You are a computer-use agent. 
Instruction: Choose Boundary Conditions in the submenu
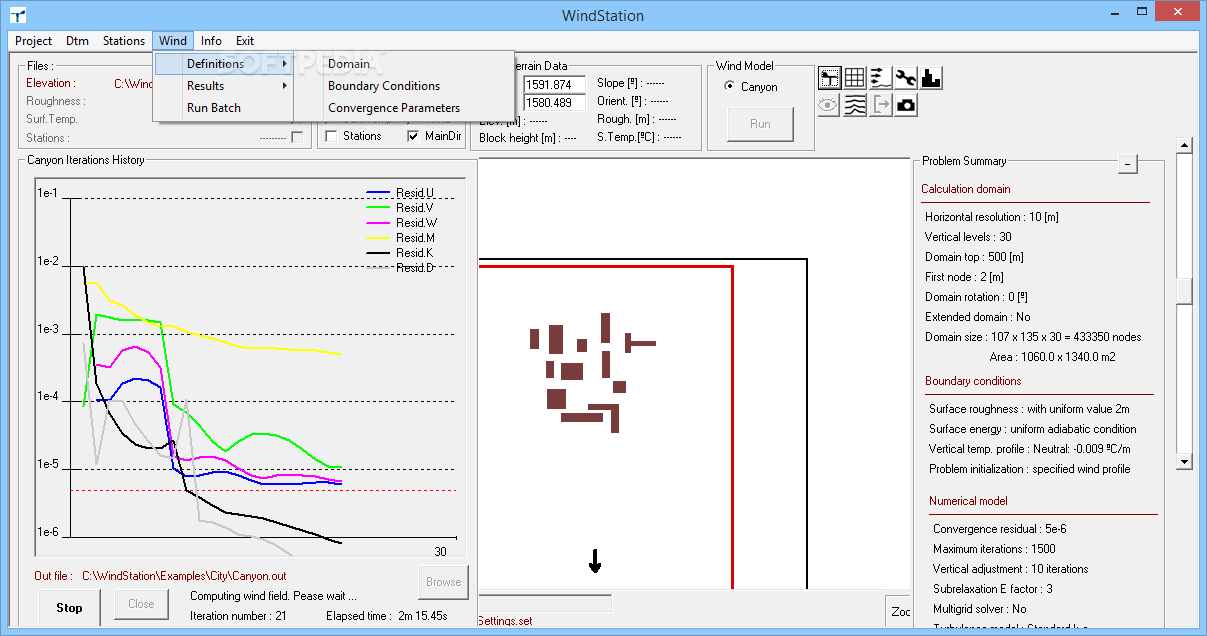point(384,86)
